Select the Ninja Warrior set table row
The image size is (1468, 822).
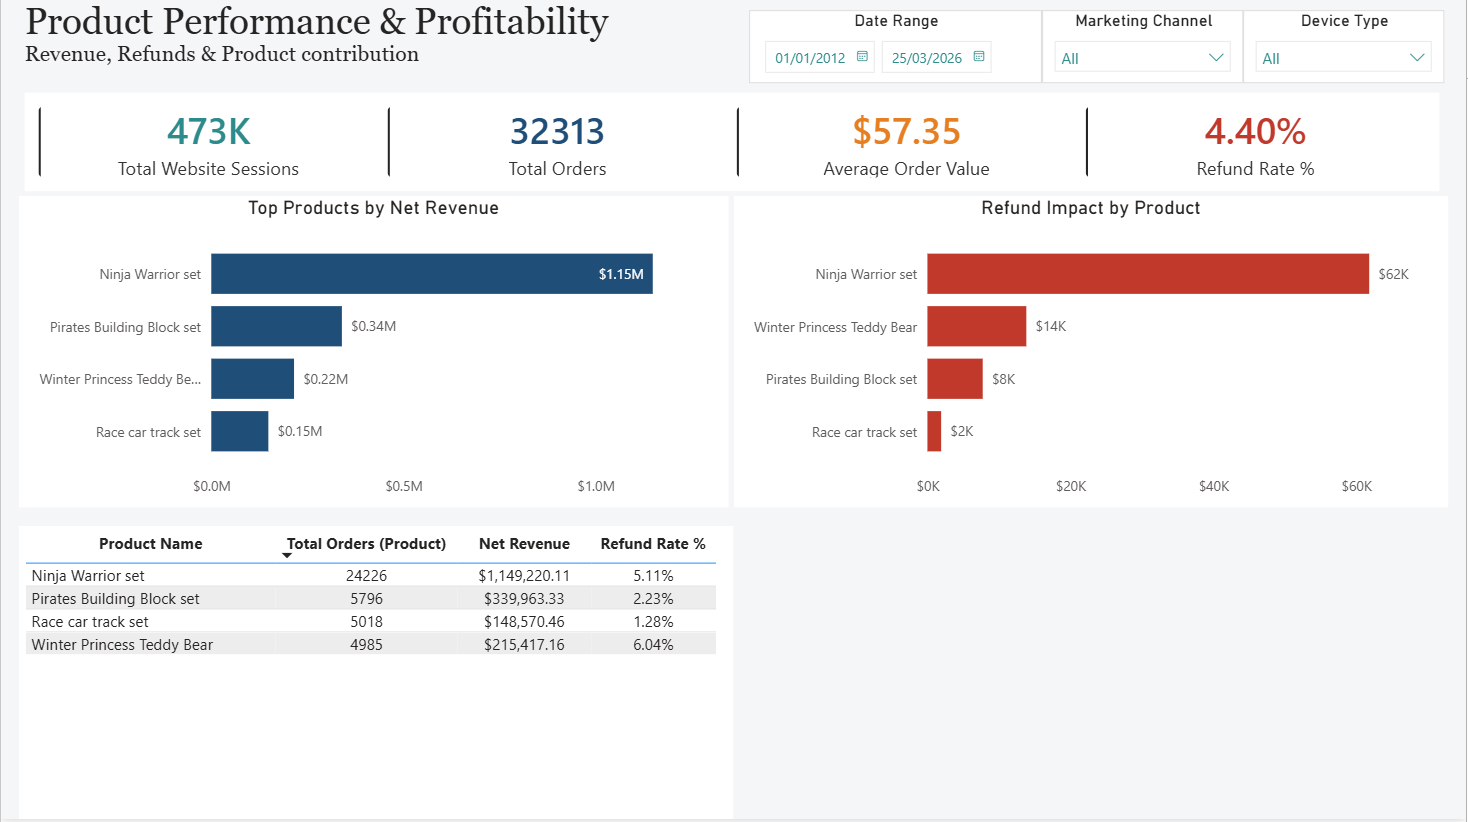point(88,576)
